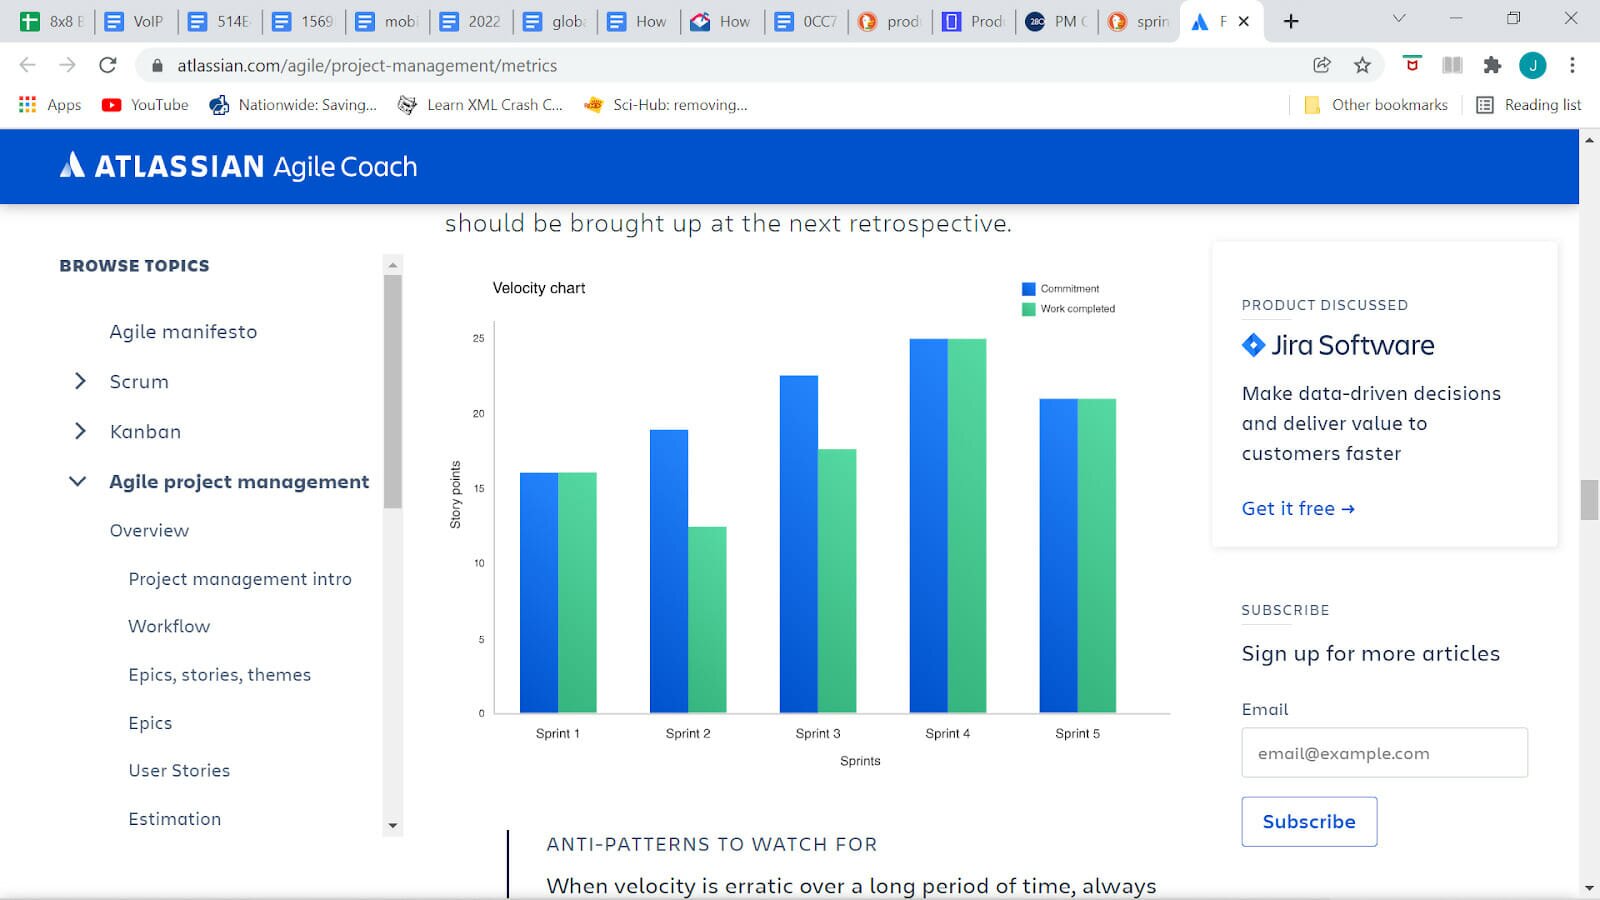Follow the Get it free link
The image size is (1600, 900).
click(1298, 508)
